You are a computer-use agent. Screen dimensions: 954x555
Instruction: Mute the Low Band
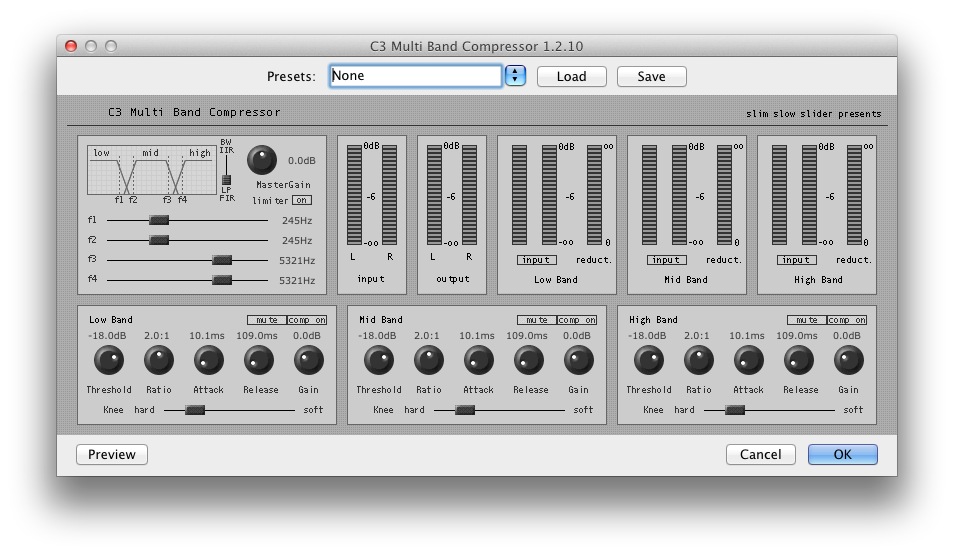(265, 320)
